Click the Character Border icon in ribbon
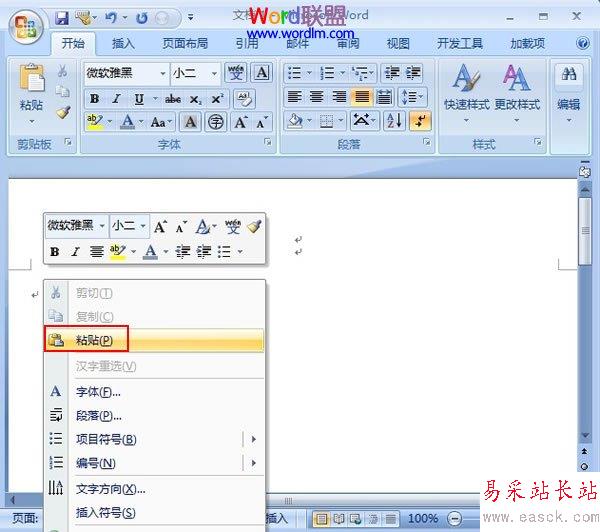The width and height of the screenshot is (600, 532). tap(262, 72)
